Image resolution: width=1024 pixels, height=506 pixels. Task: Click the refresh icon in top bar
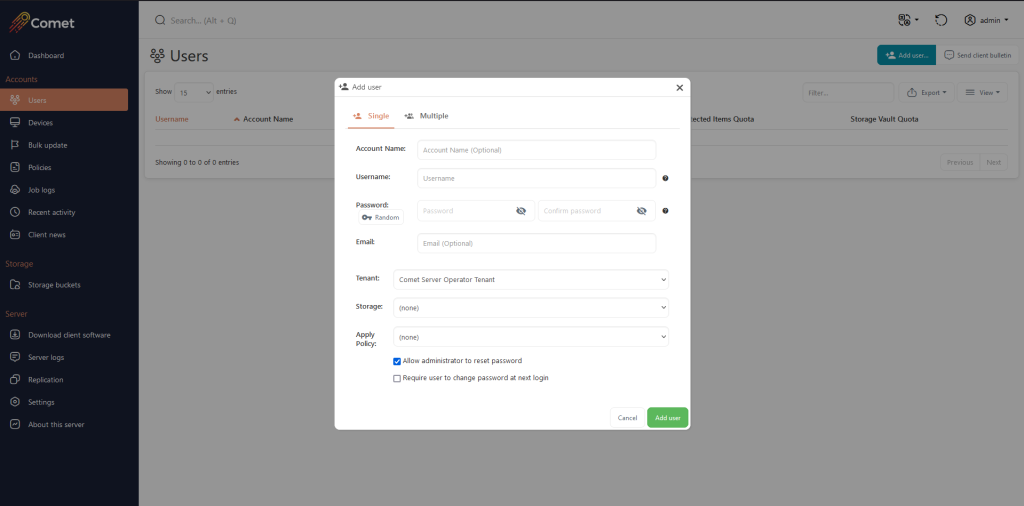coord(941,20)
